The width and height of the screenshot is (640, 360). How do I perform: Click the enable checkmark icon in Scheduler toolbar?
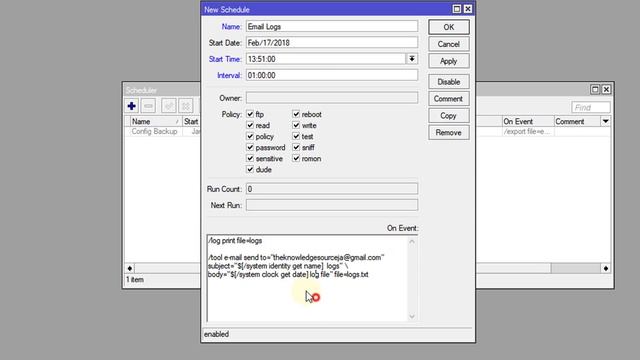pyautogui.click(x=169, y=106)
